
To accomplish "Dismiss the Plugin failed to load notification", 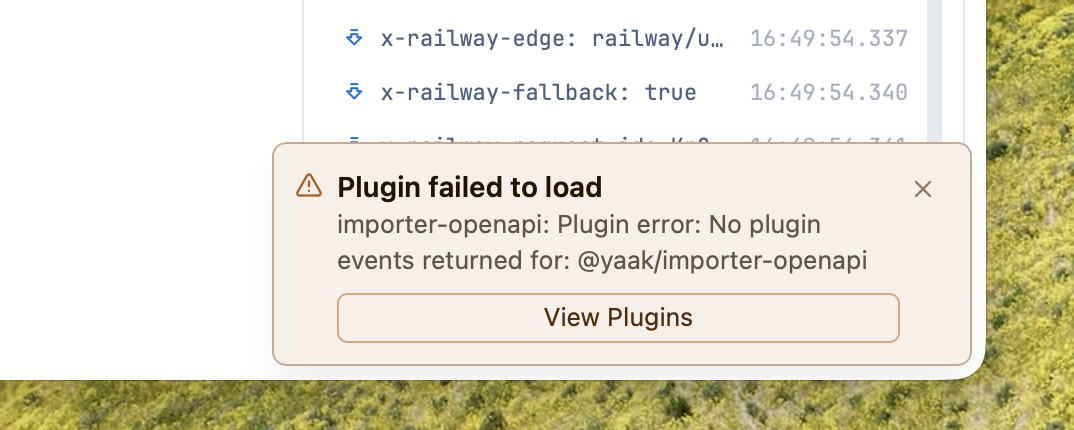I will 922,189.
